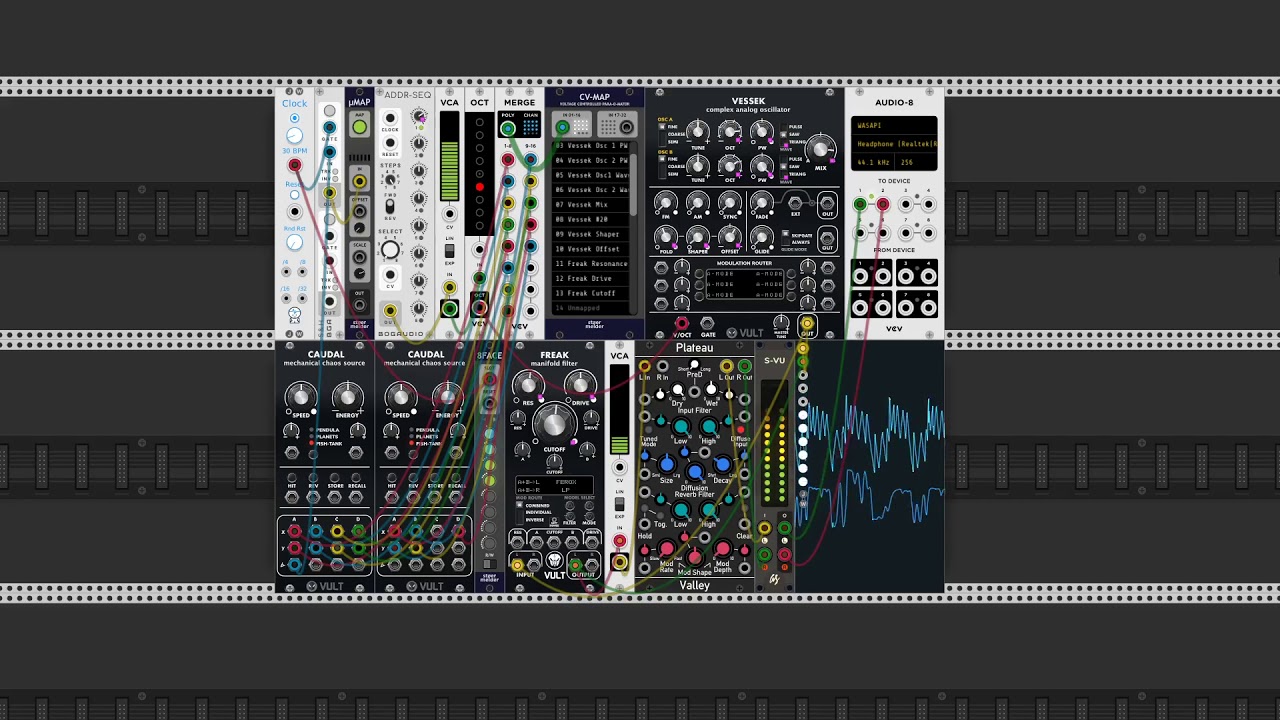Viewport: 1280px width, 720px height.
Task: Click the Plateau Size knob
Action: coord(666,464)
